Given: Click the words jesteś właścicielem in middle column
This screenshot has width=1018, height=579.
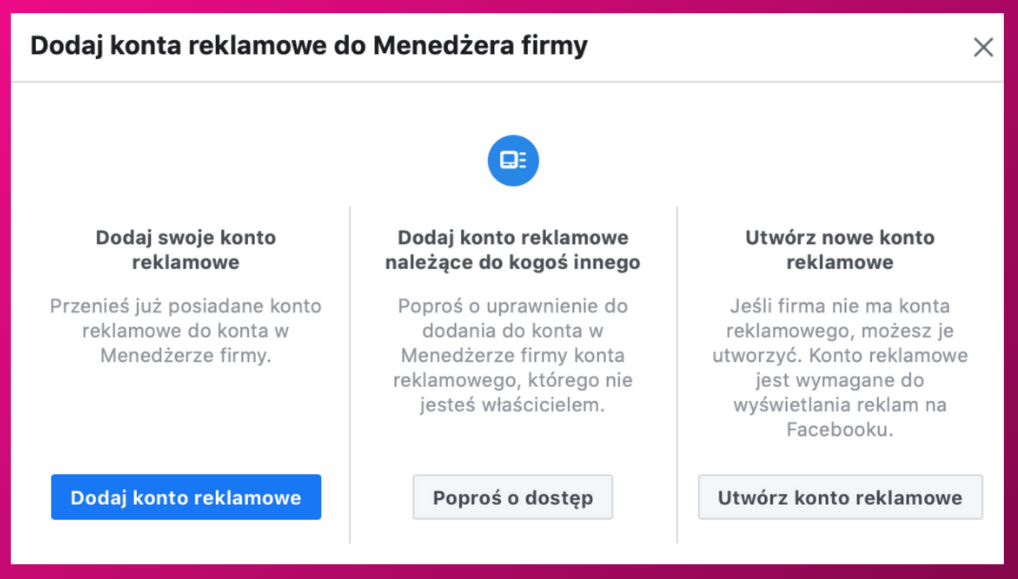Looking at the screenshot, I should click(513, 405).
